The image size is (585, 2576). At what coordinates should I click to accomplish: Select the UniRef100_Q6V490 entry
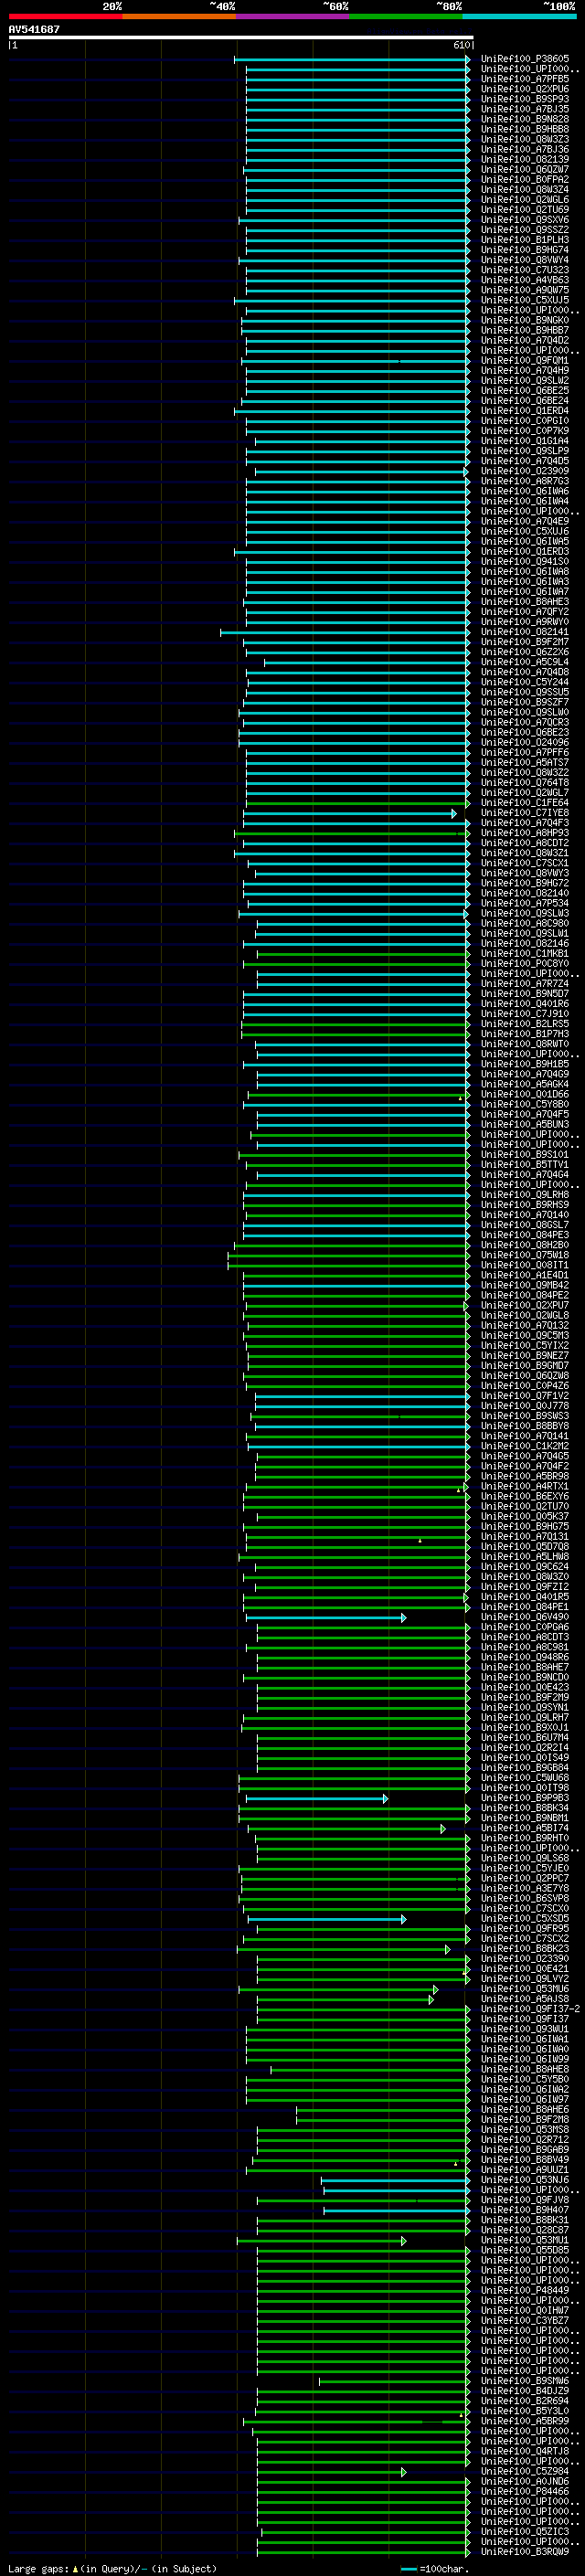[x=524, y=1618]
